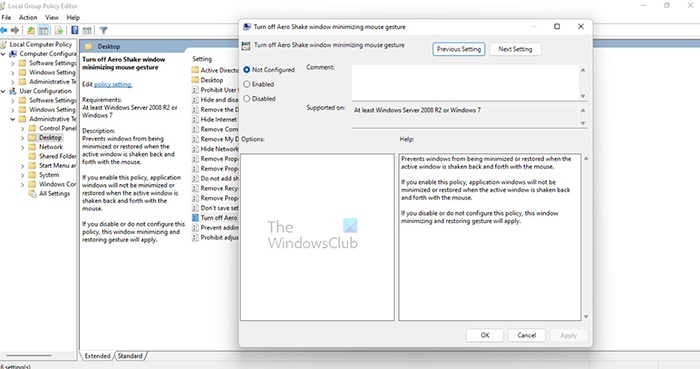The width and height of the screenshot is (700, 369).
Task: Collapse Administrative Templates under User Configuration
Action: click(12, 119)
